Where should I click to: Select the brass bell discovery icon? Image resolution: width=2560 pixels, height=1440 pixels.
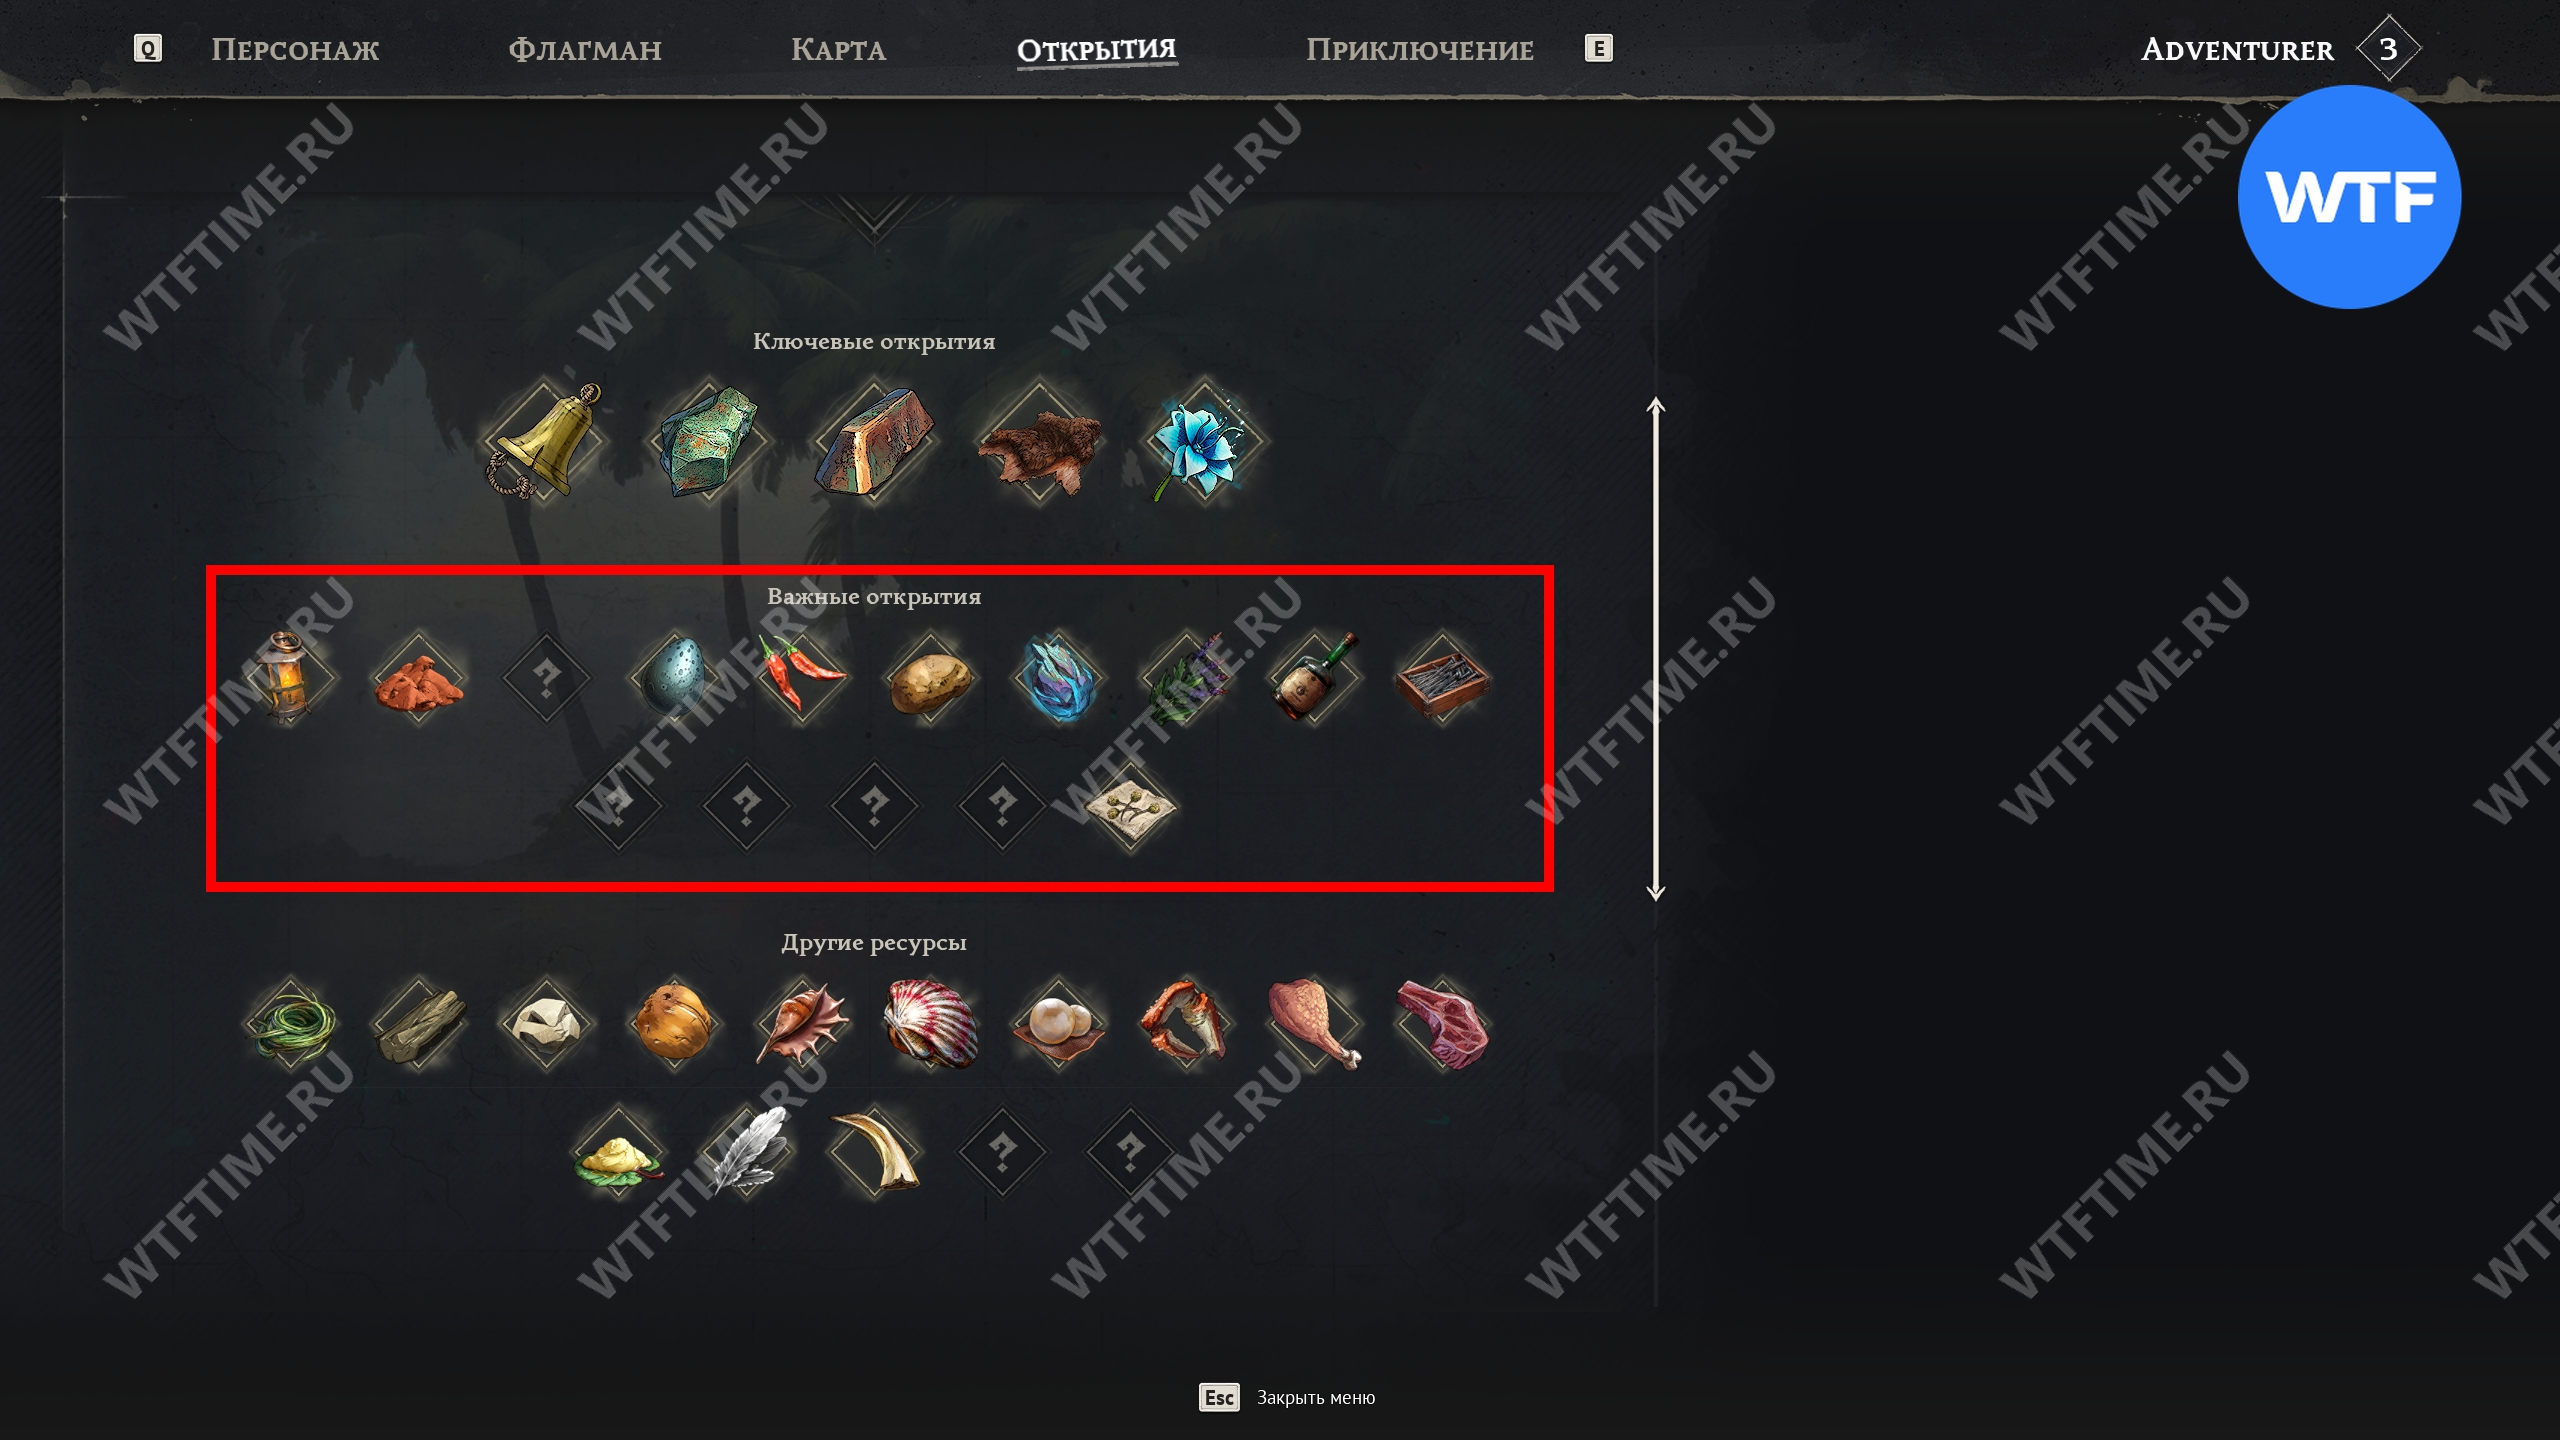544,441
